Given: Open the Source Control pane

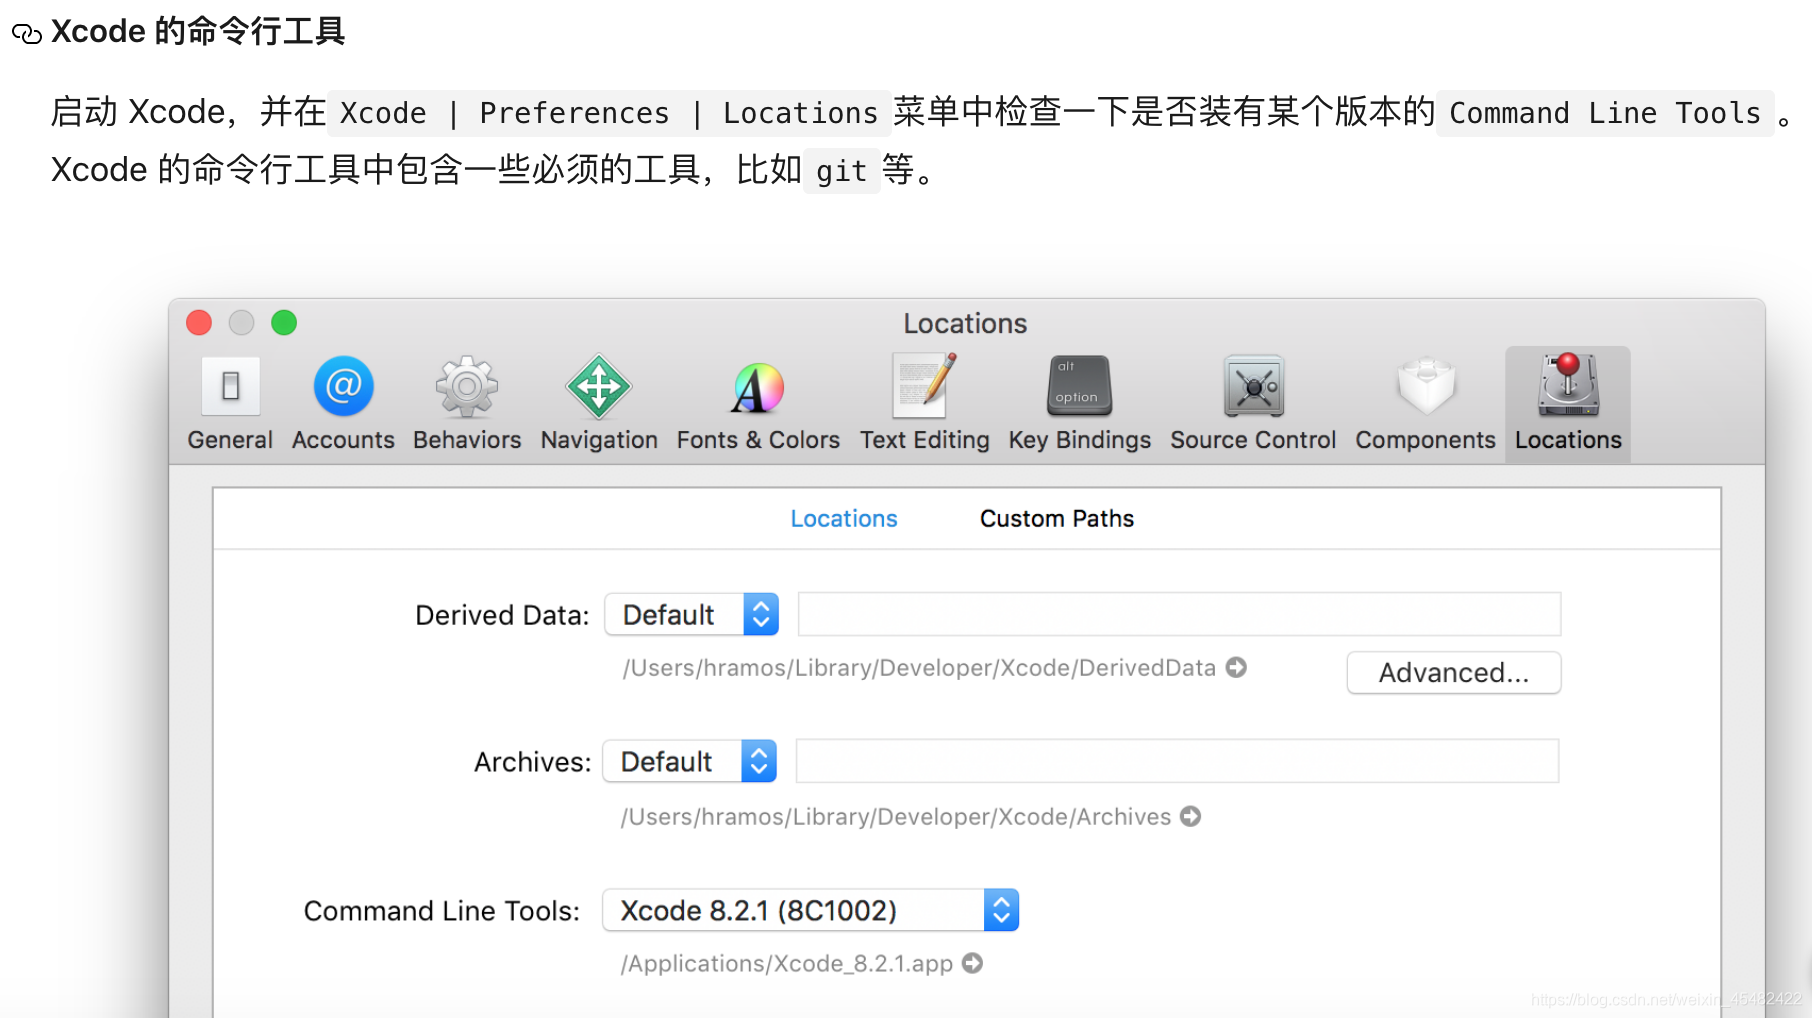Looking at the screenshot, I should click(1253, 404).
